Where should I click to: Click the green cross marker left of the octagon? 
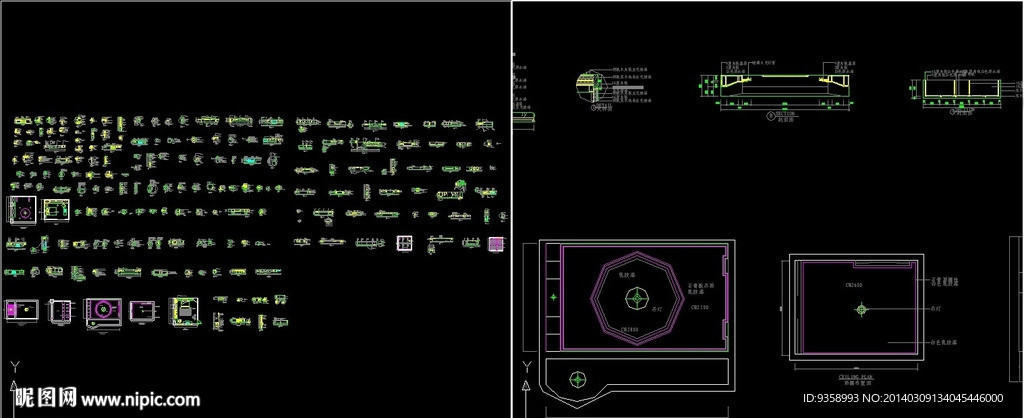point(552,298)
